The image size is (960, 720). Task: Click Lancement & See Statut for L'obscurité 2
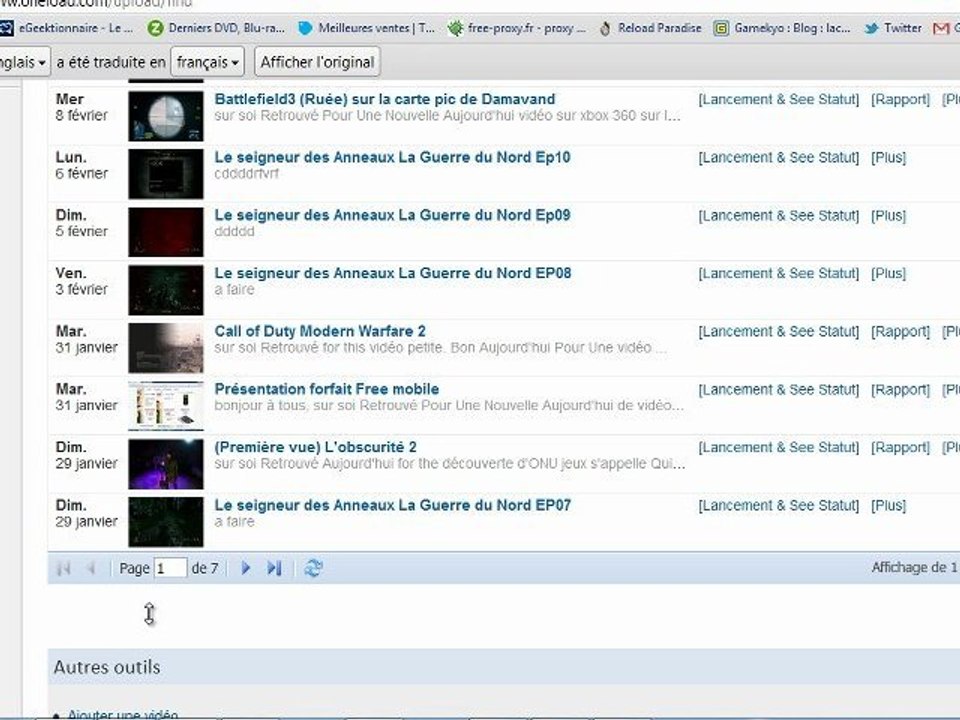click(x=779, y=448)
